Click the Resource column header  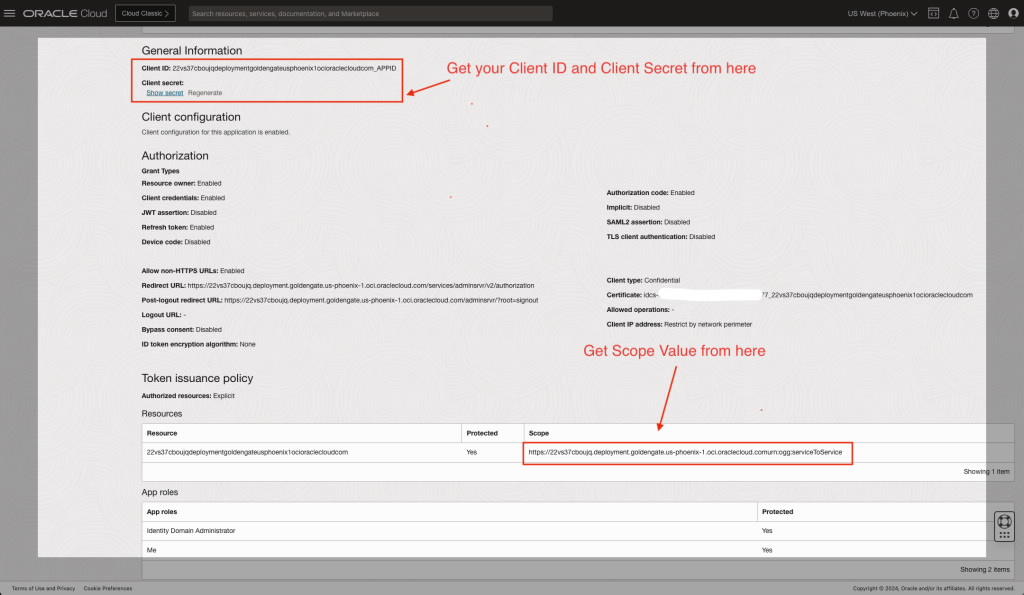pos(163,432)
